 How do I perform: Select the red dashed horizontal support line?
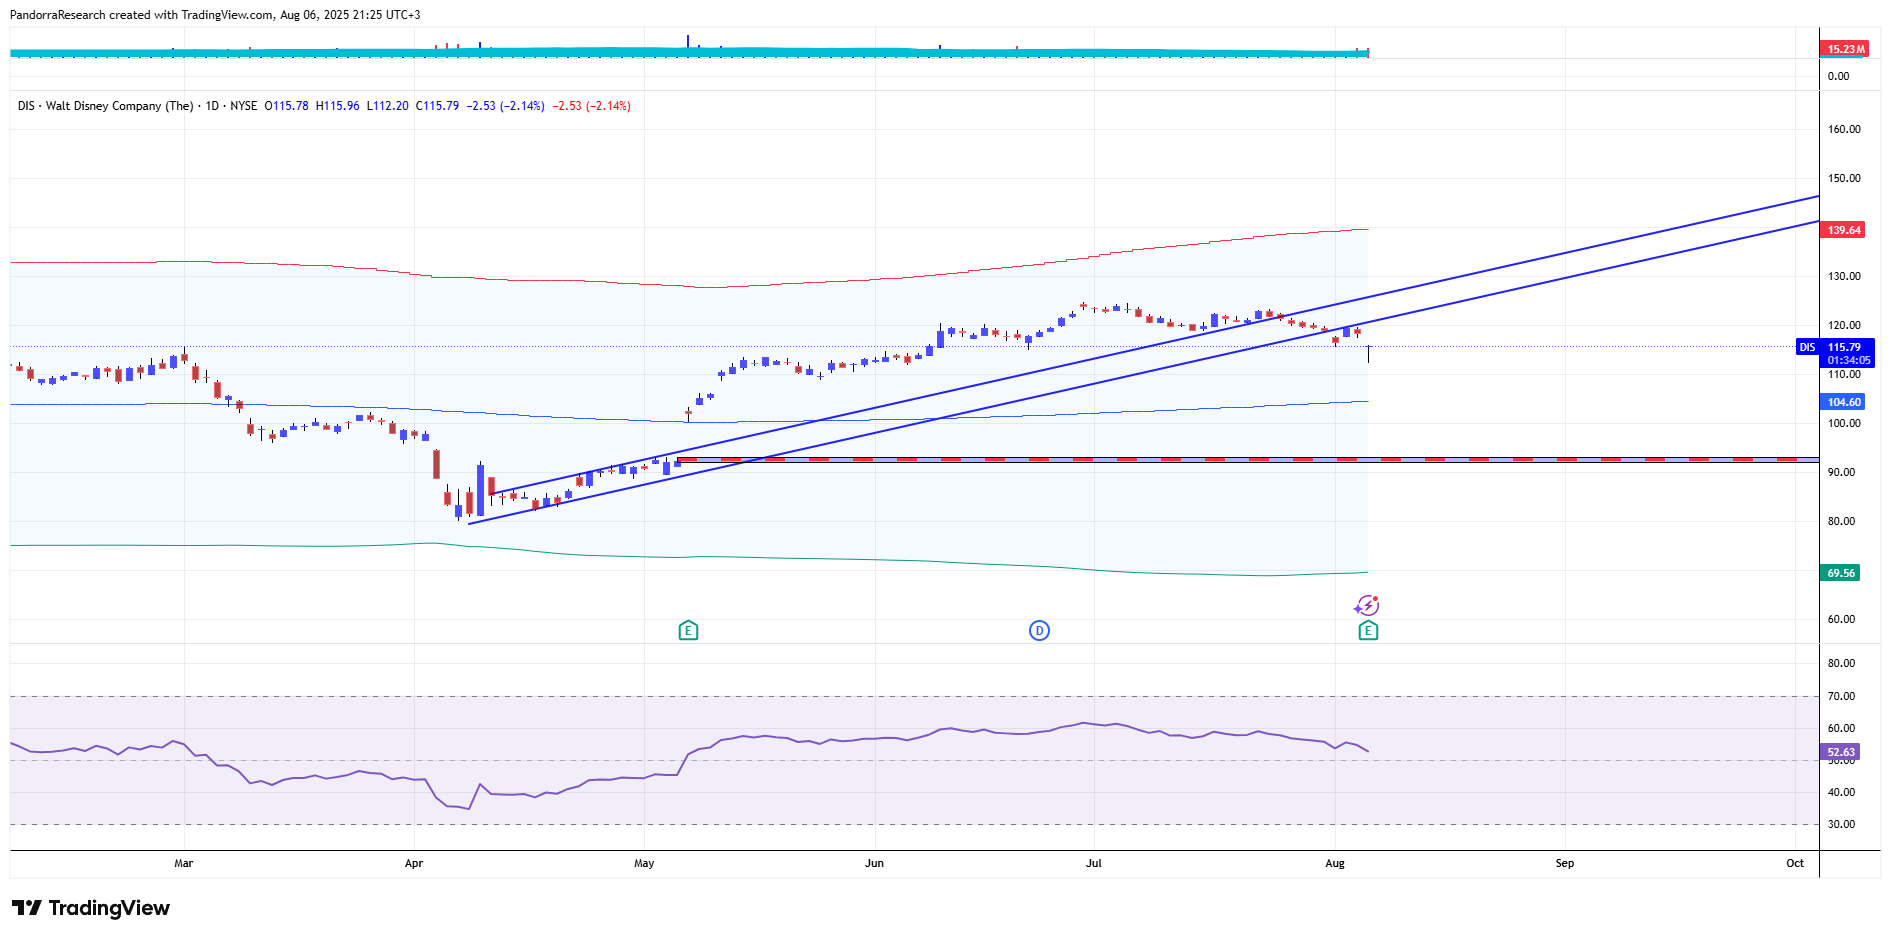pyautogui.click(x=1248, y=459)
